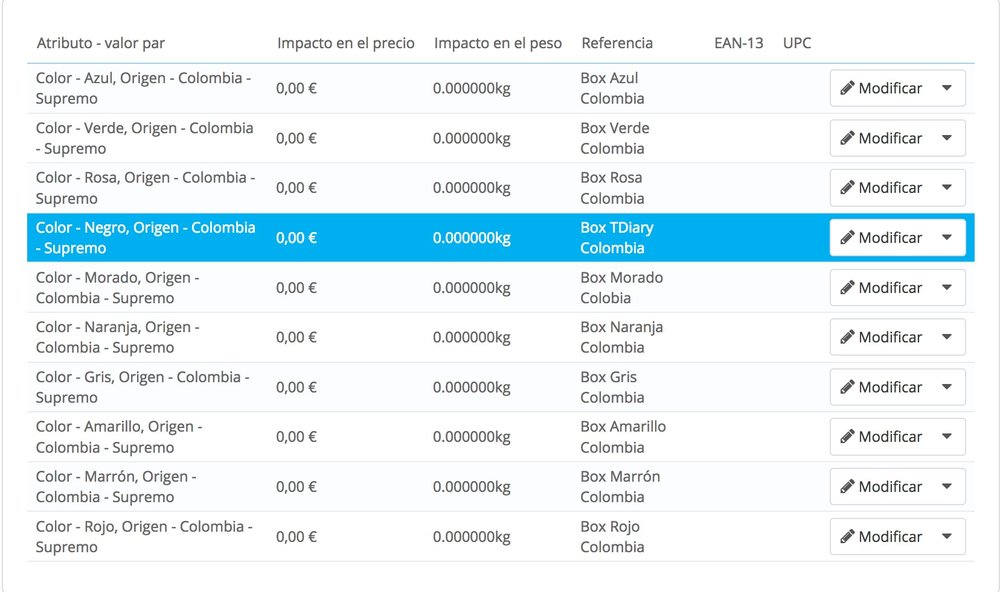Click 'Box Naranja Colombia' reference text

coord(622,337)
